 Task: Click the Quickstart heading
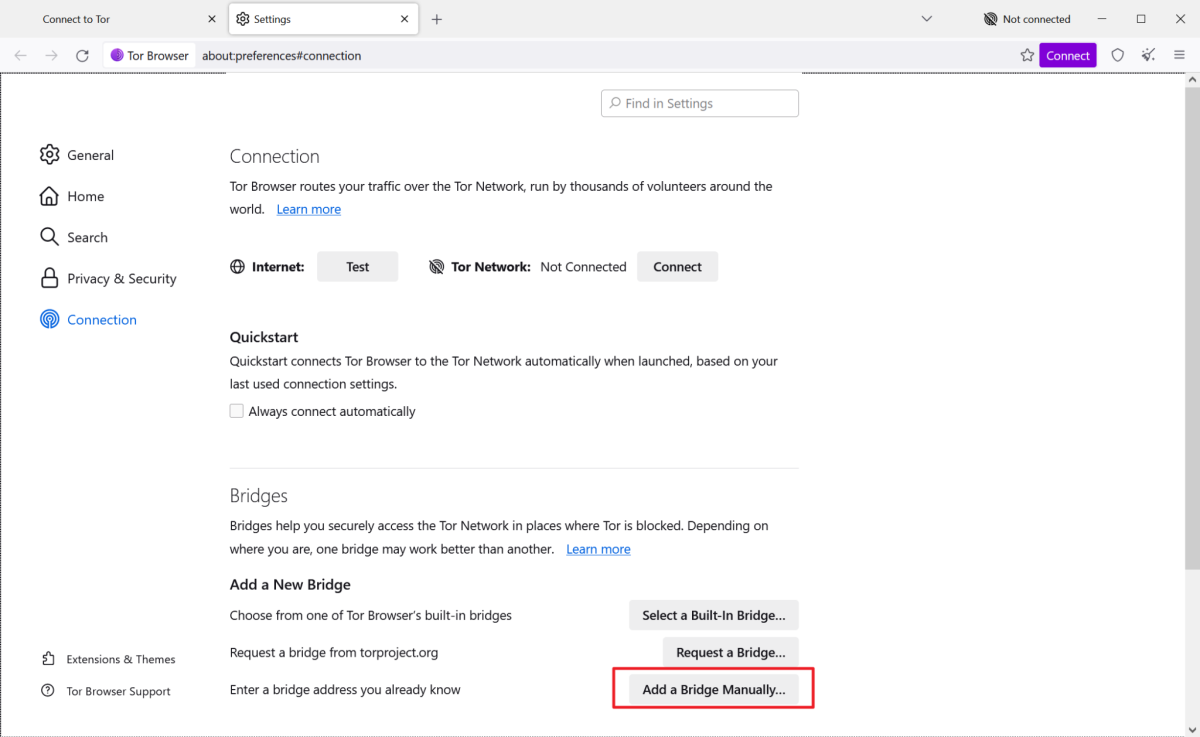(264, 337)
